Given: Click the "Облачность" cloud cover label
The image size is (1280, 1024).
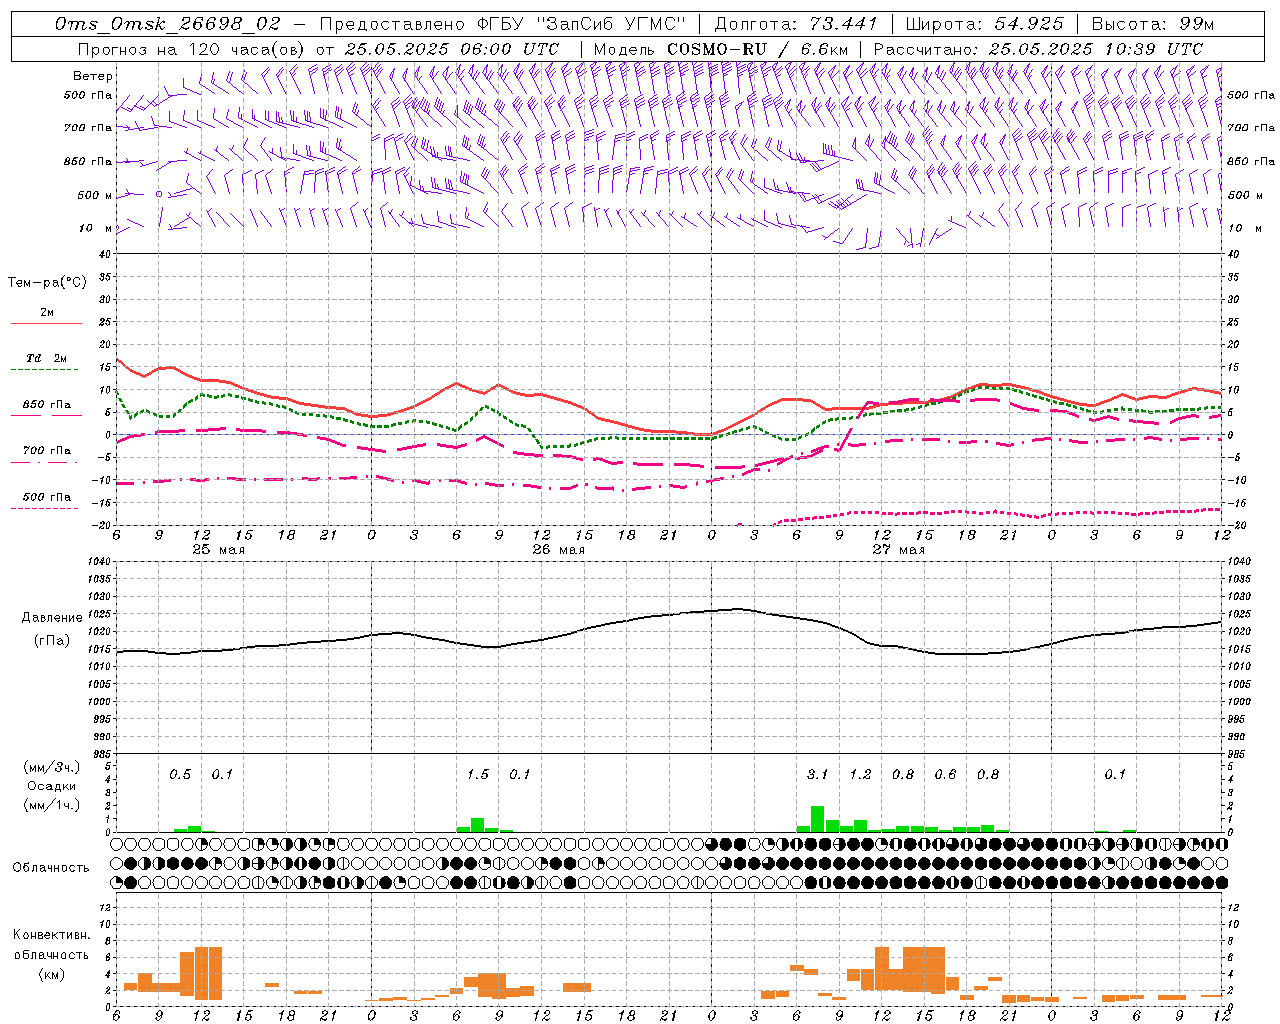Looking at the screenshot, I should [51, 867].
